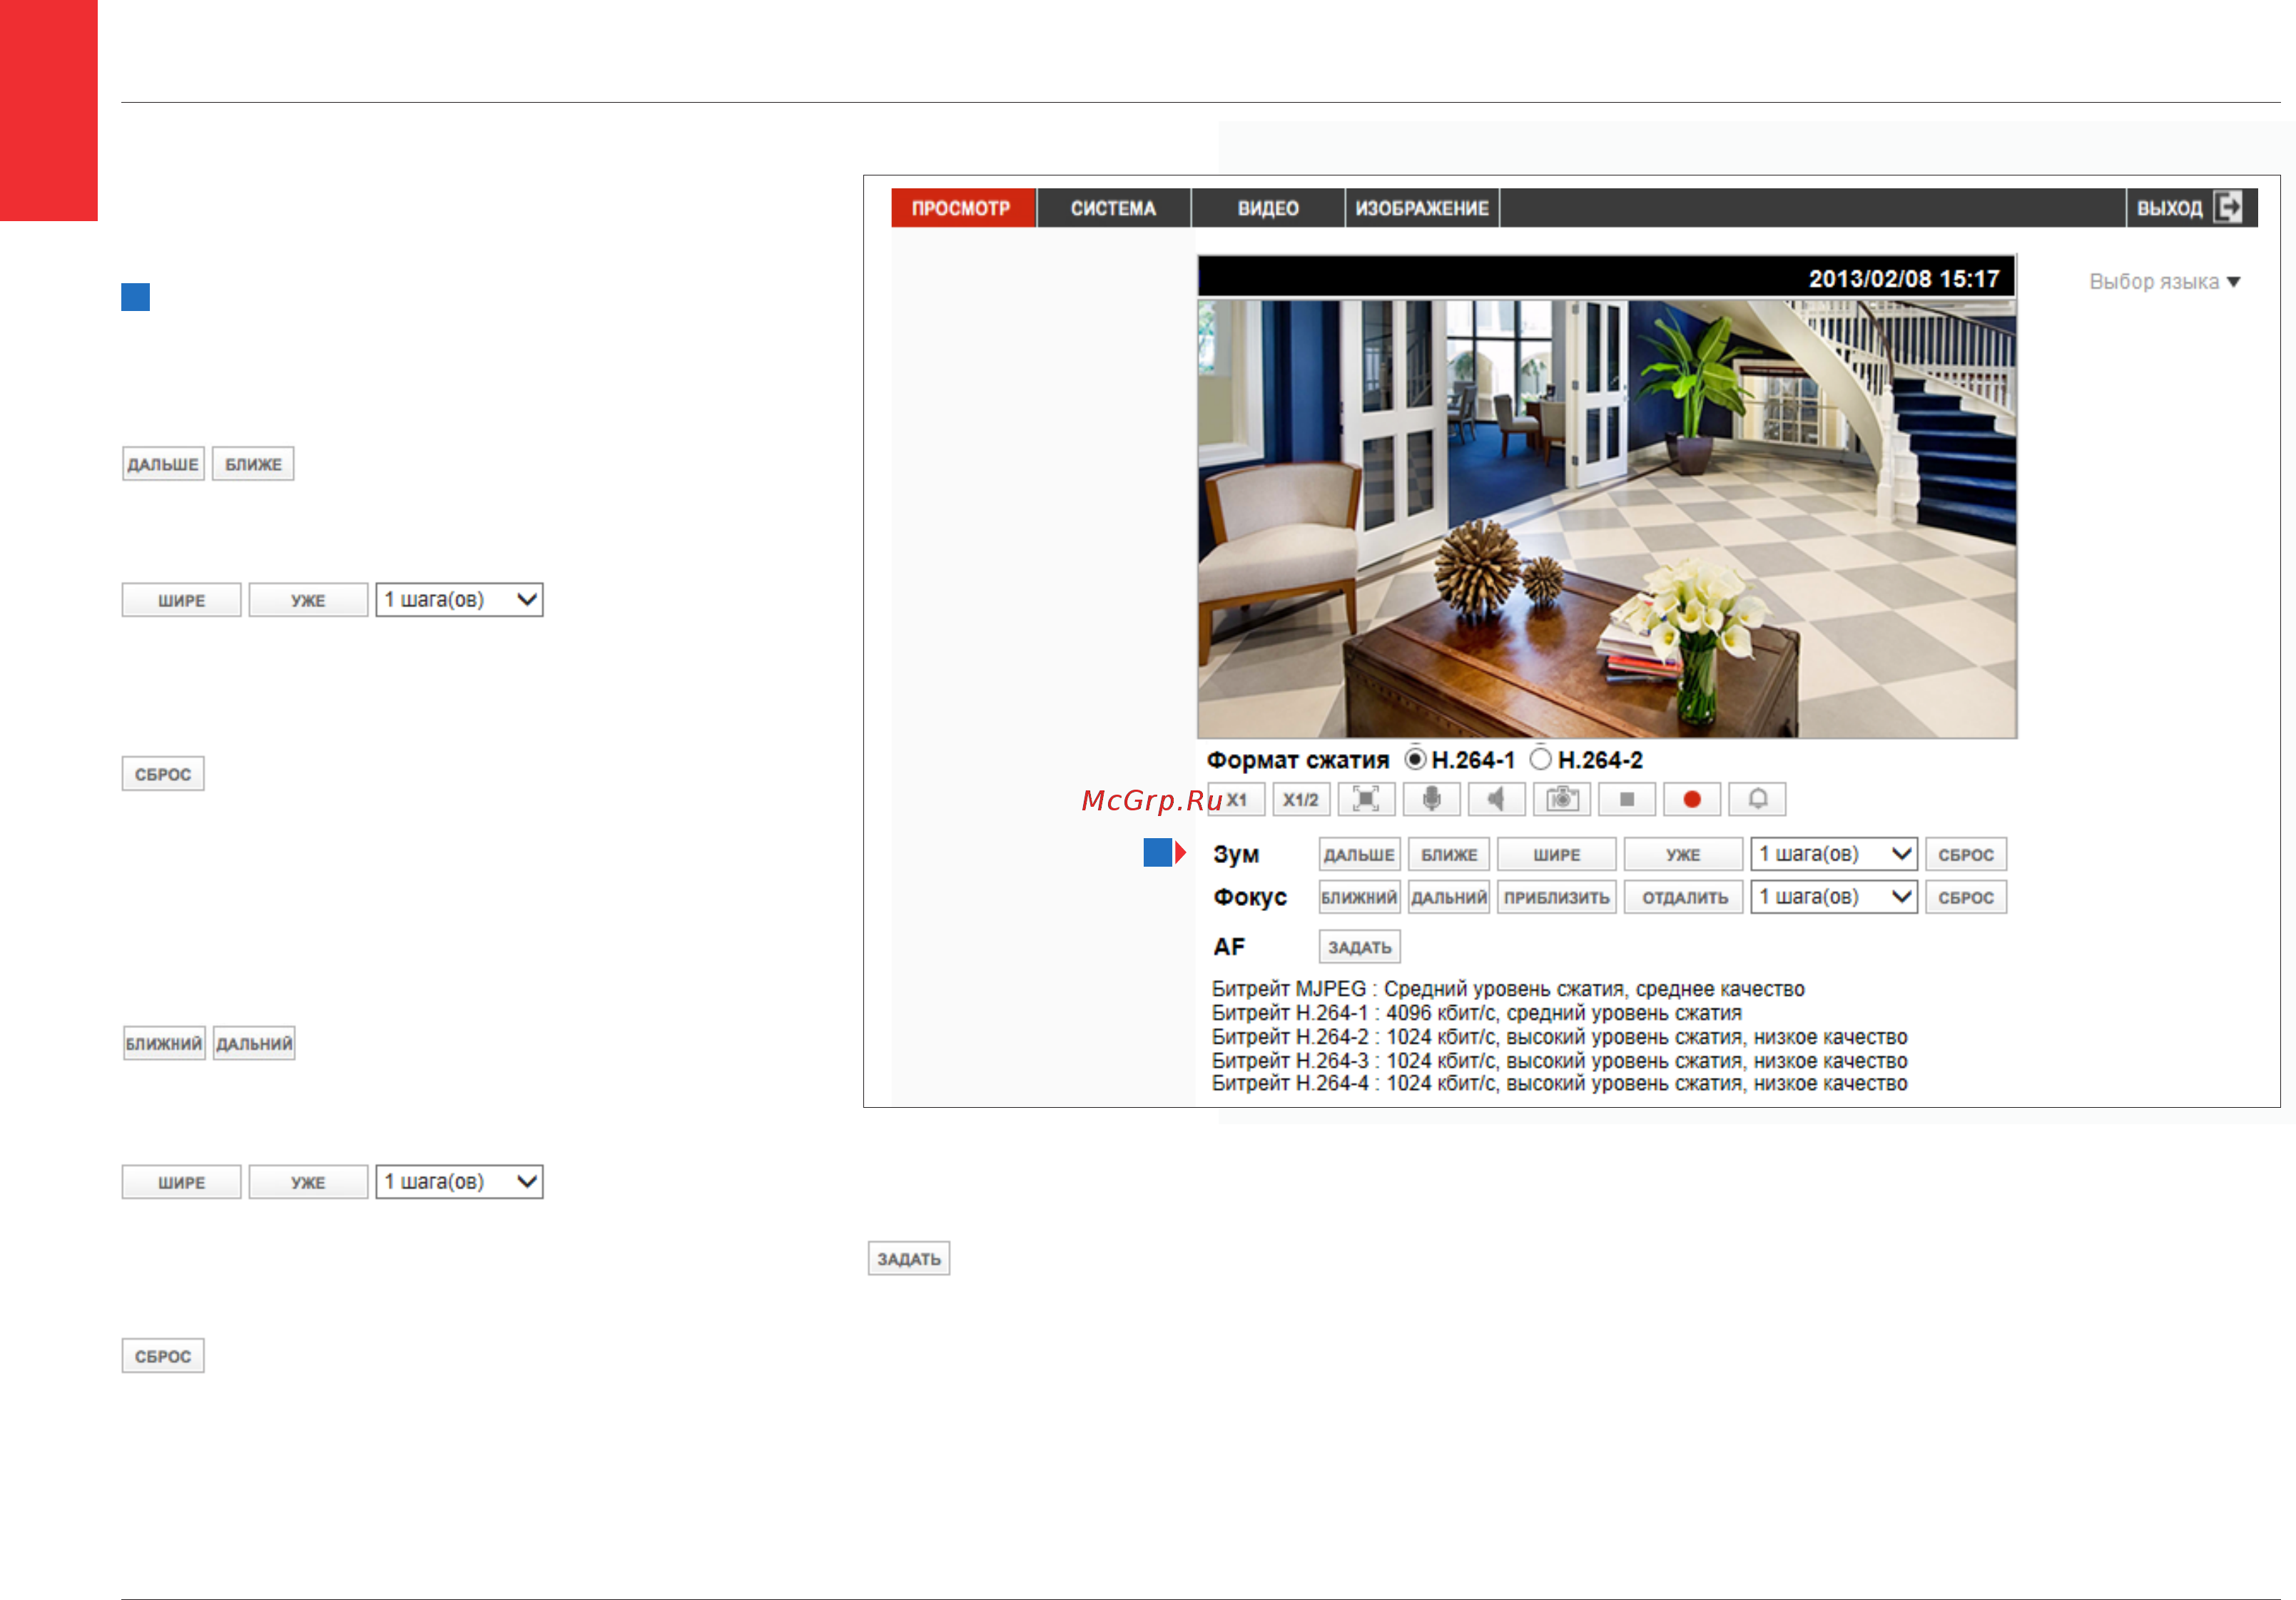Click the live camera video preview
The image size is (2296, 1600).
[1607, 518]
